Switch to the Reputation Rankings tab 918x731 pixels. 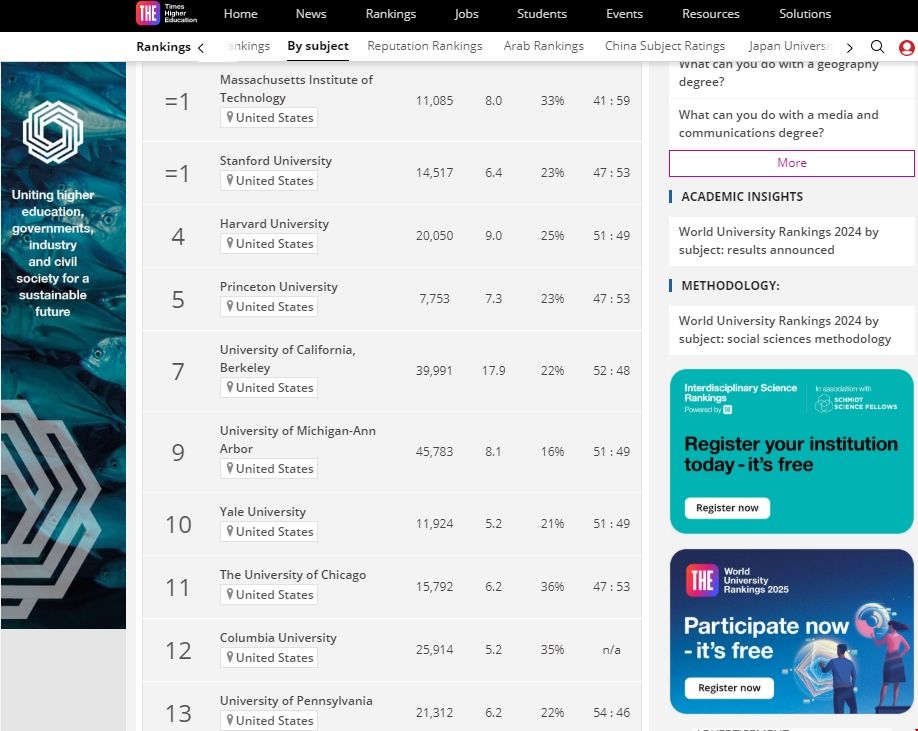coord(424,46)
